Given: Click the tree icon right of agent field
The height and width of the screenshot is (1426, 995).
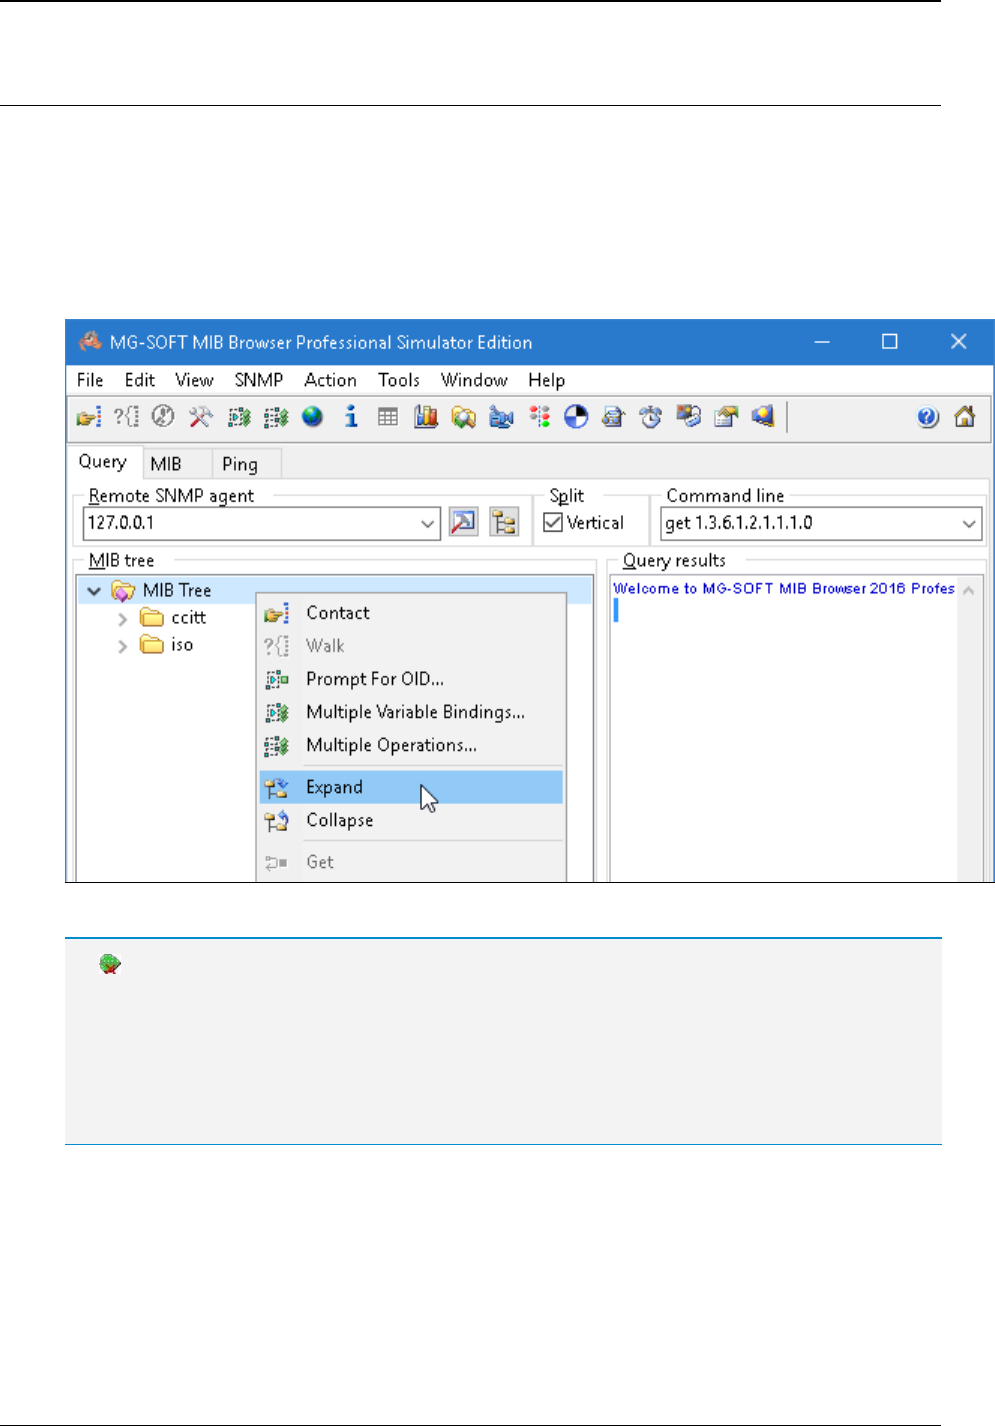Looking at the screenshot, I should 504,522.
